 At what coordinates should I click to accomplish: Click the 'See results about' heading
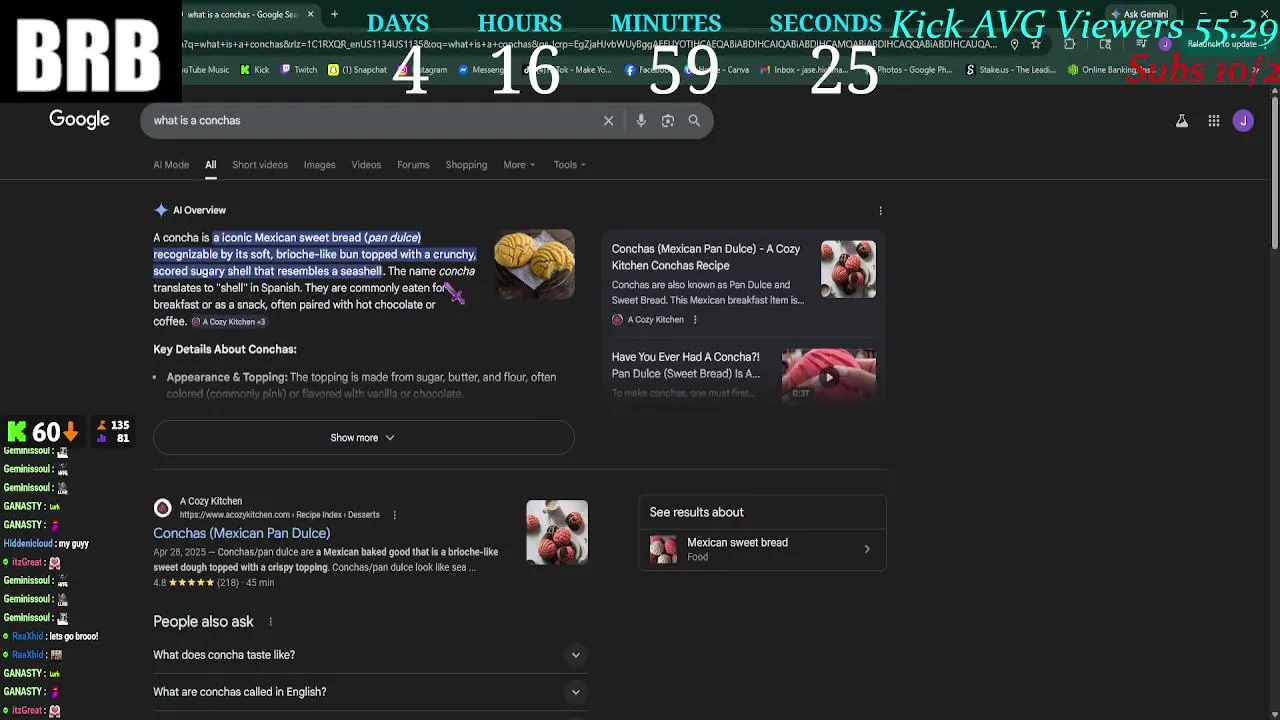pyautogui.click(x=697, y=513)
